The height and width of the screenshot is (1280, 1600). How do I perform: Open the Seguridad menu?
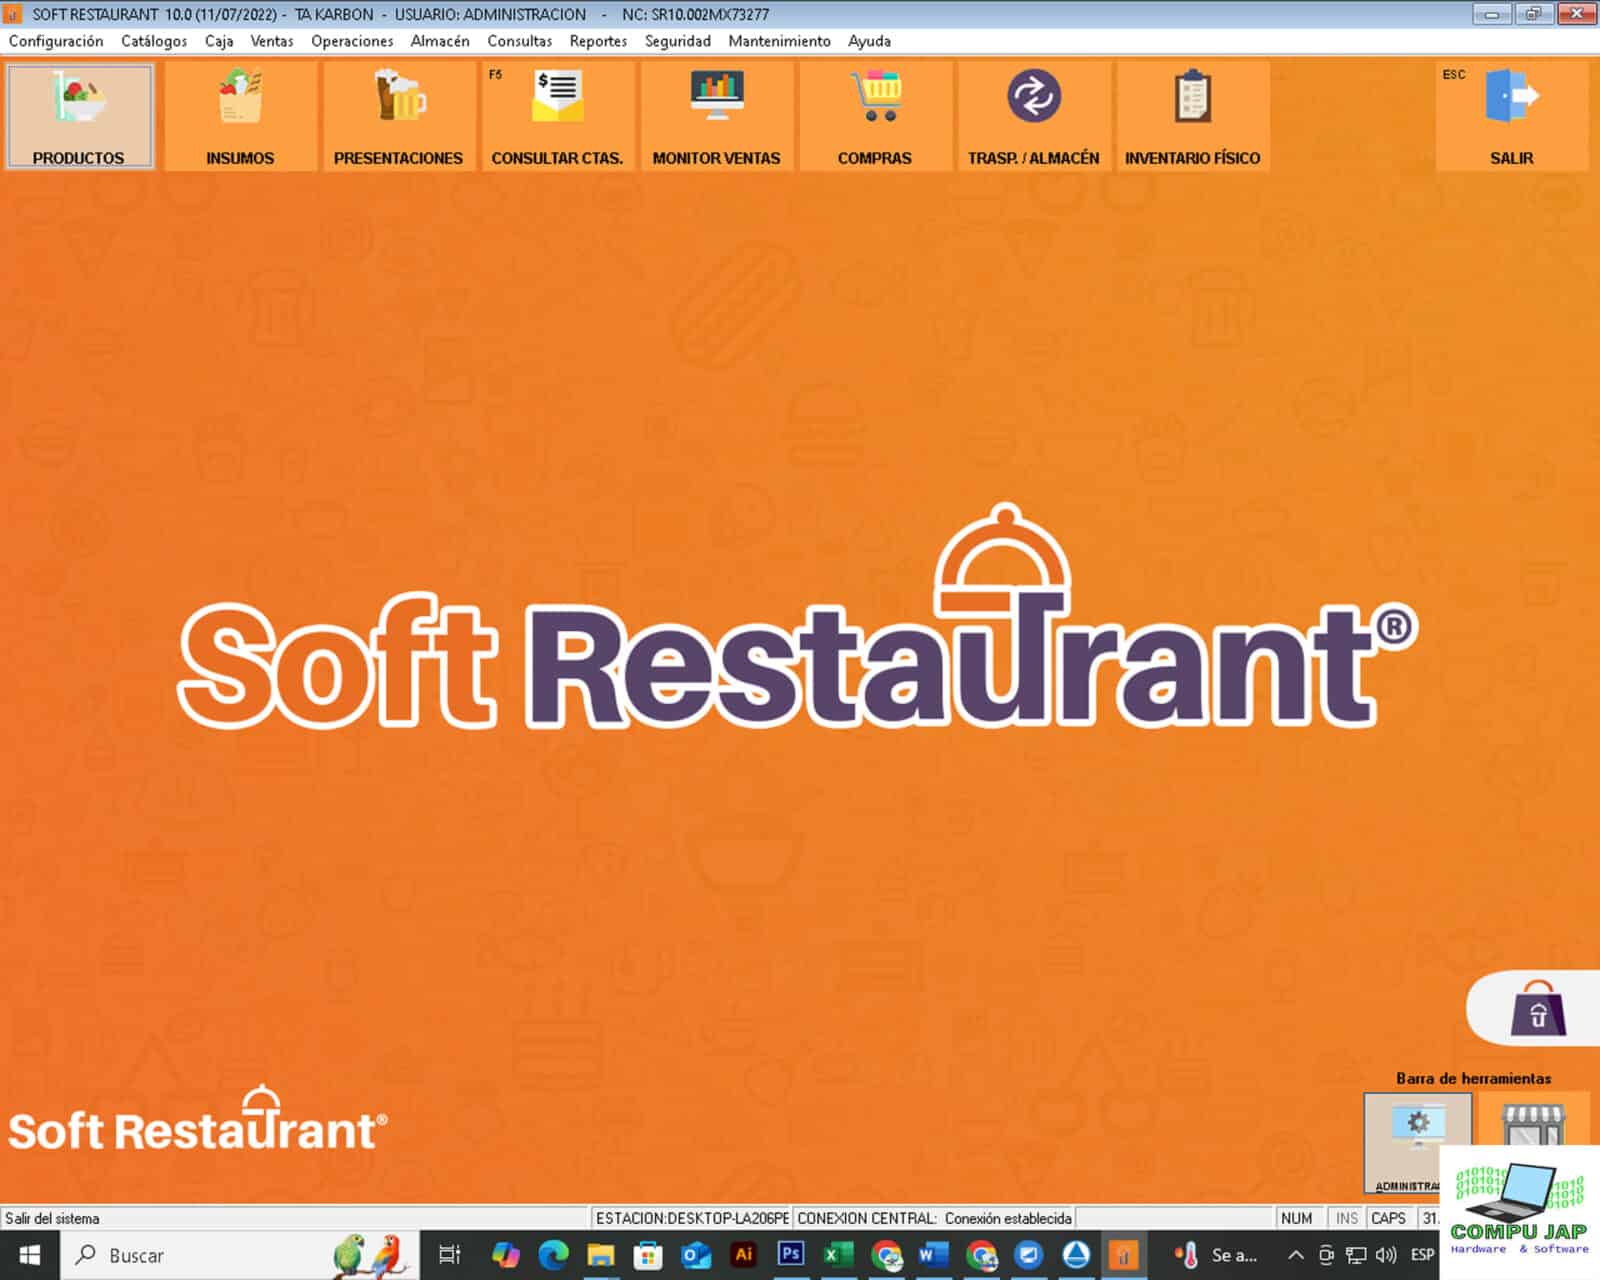pos(678,41)
